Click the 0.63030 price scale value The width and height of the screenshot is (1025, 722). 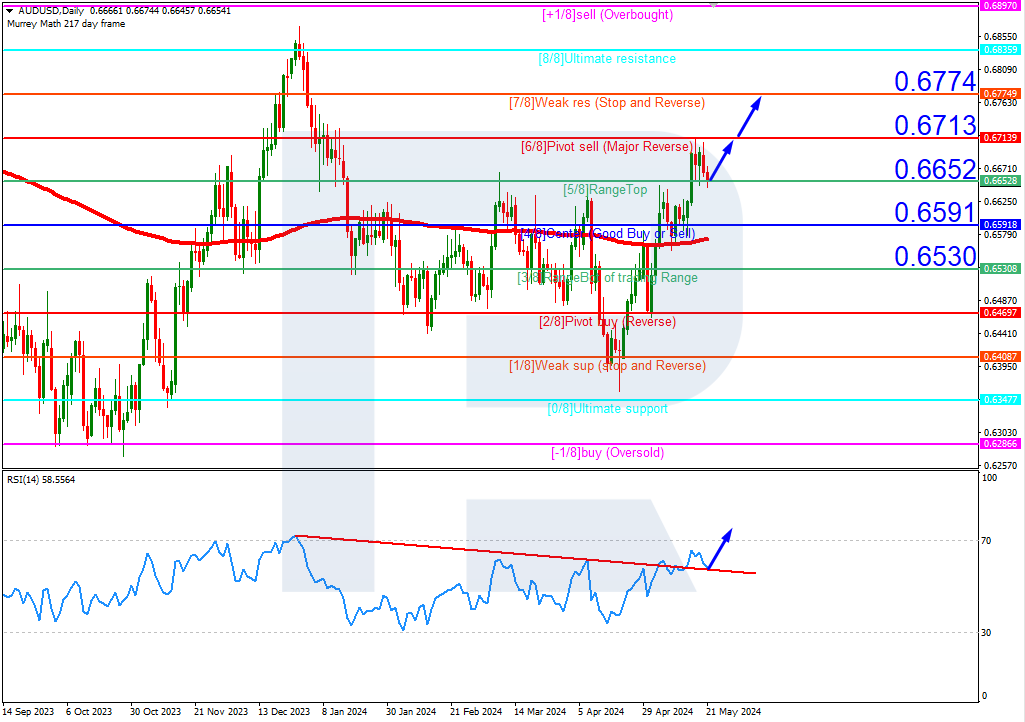coord(1000,432)
